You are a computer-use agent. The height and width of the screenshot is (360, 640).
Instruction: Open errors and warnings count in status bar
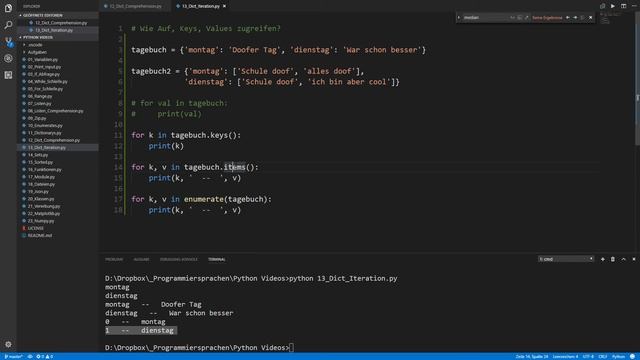[x=44, y=357]
